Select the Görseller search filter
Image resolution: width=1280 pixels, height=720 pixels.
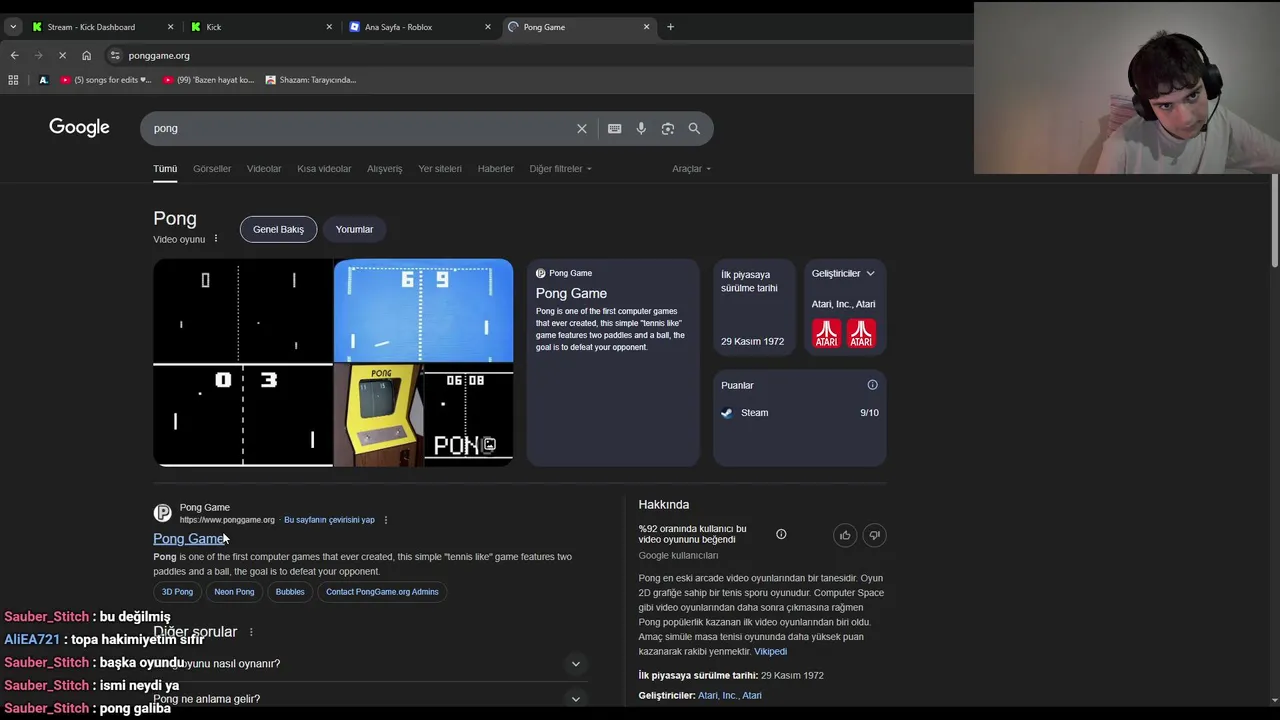(x=212, y=169)
